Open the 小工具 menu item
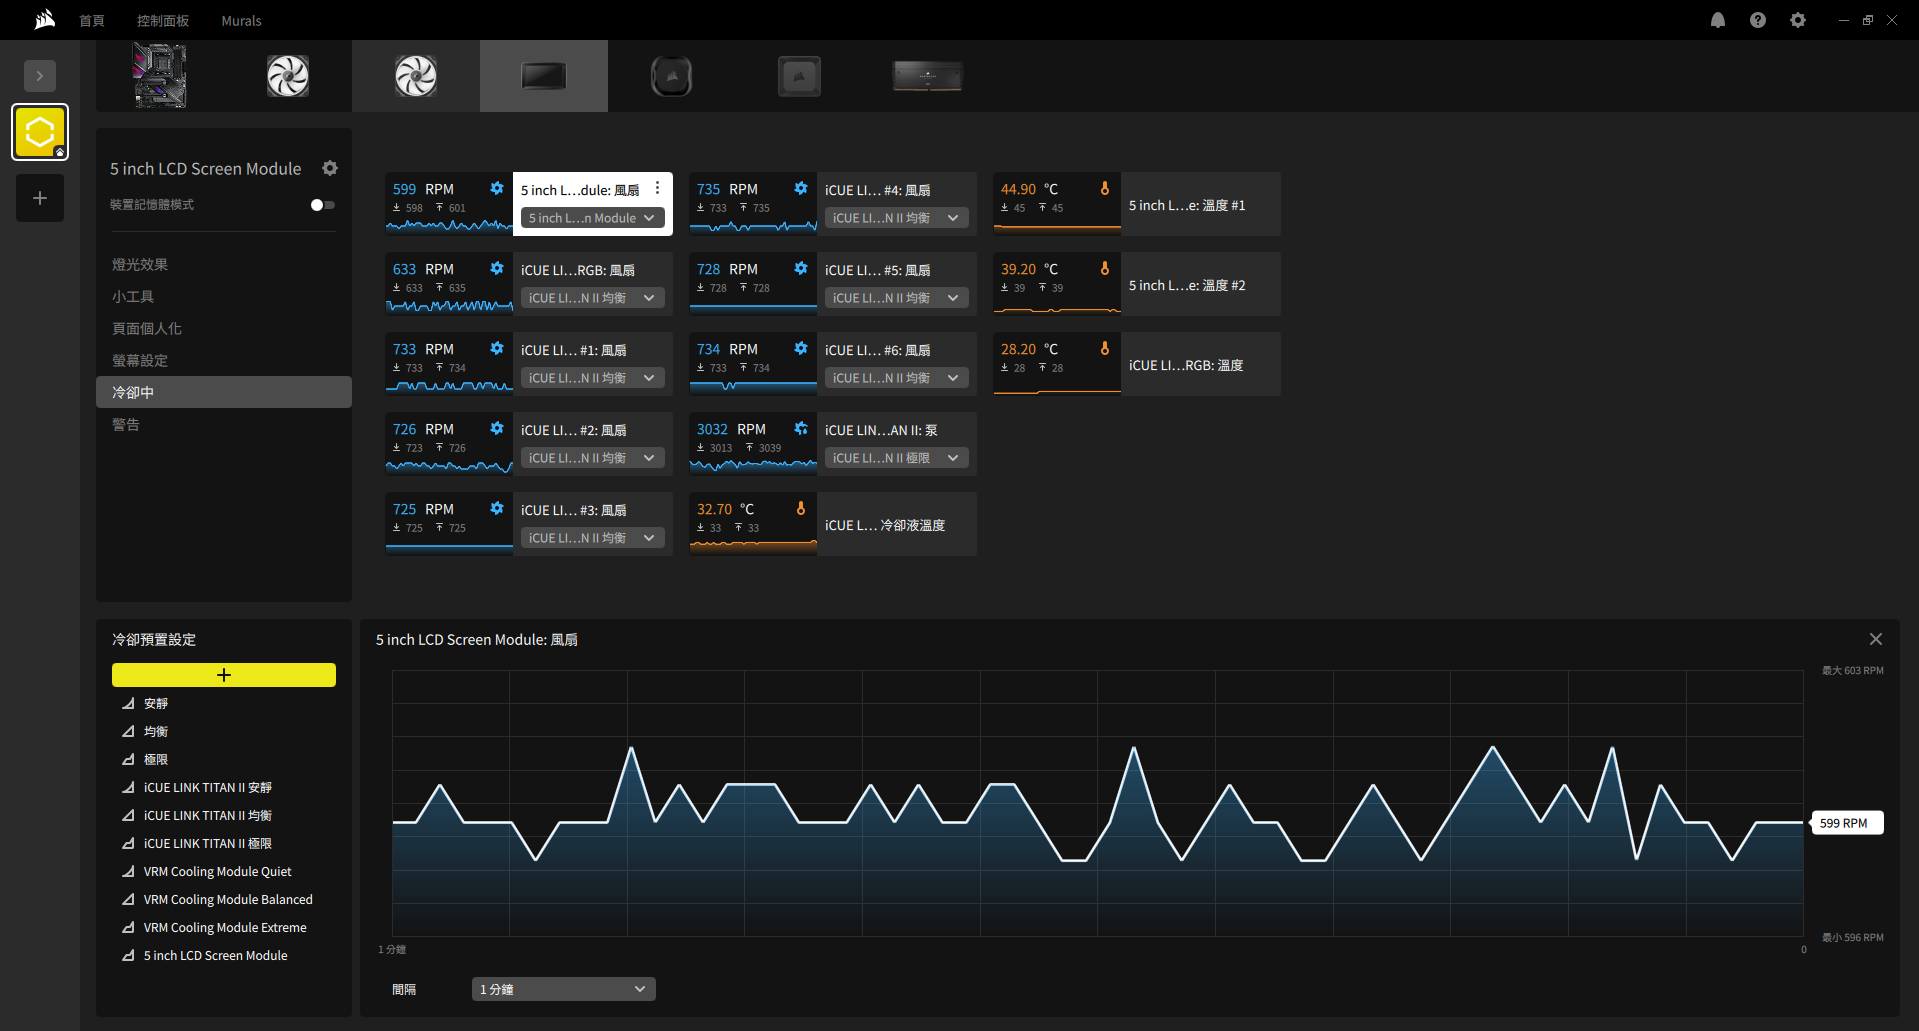The image size is (1919, 1031). click(133, 296)
